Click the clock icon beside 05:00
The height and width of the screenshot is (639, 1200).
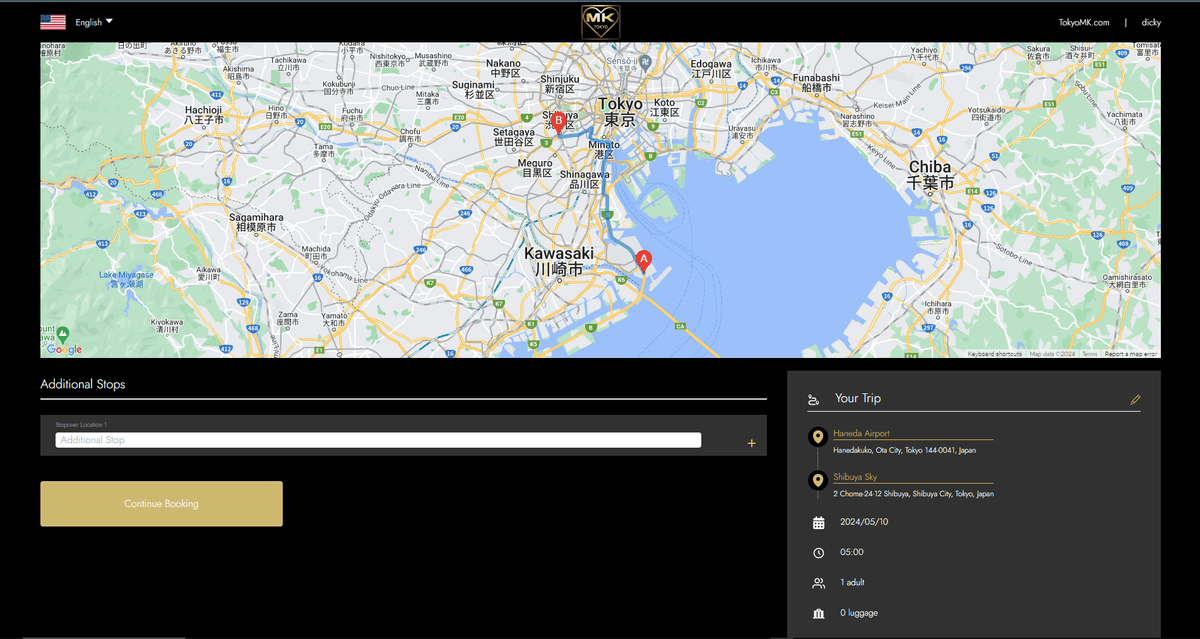818,553
